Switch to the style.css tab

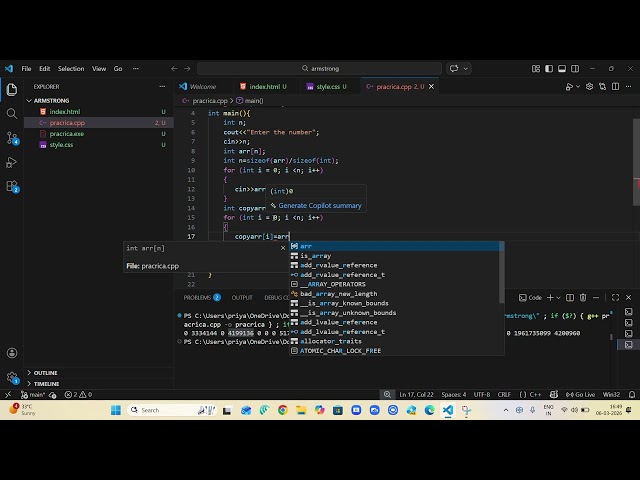click(331, 87)
